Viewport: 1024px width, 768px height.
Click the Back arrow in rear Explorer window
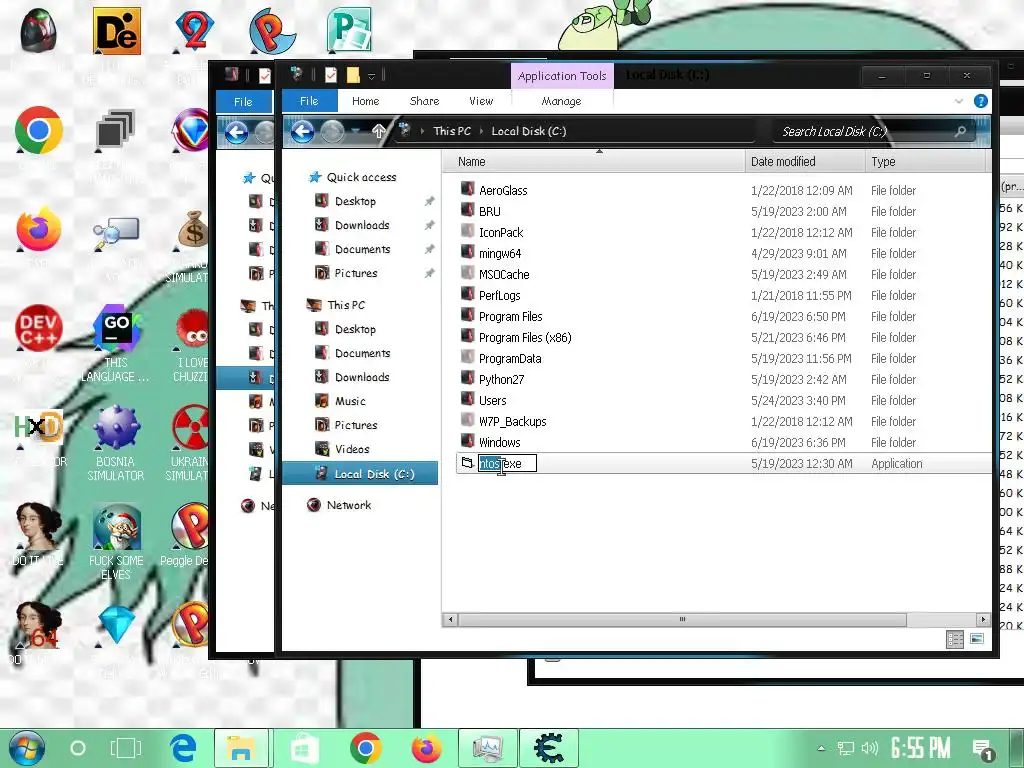pos(236,133)
